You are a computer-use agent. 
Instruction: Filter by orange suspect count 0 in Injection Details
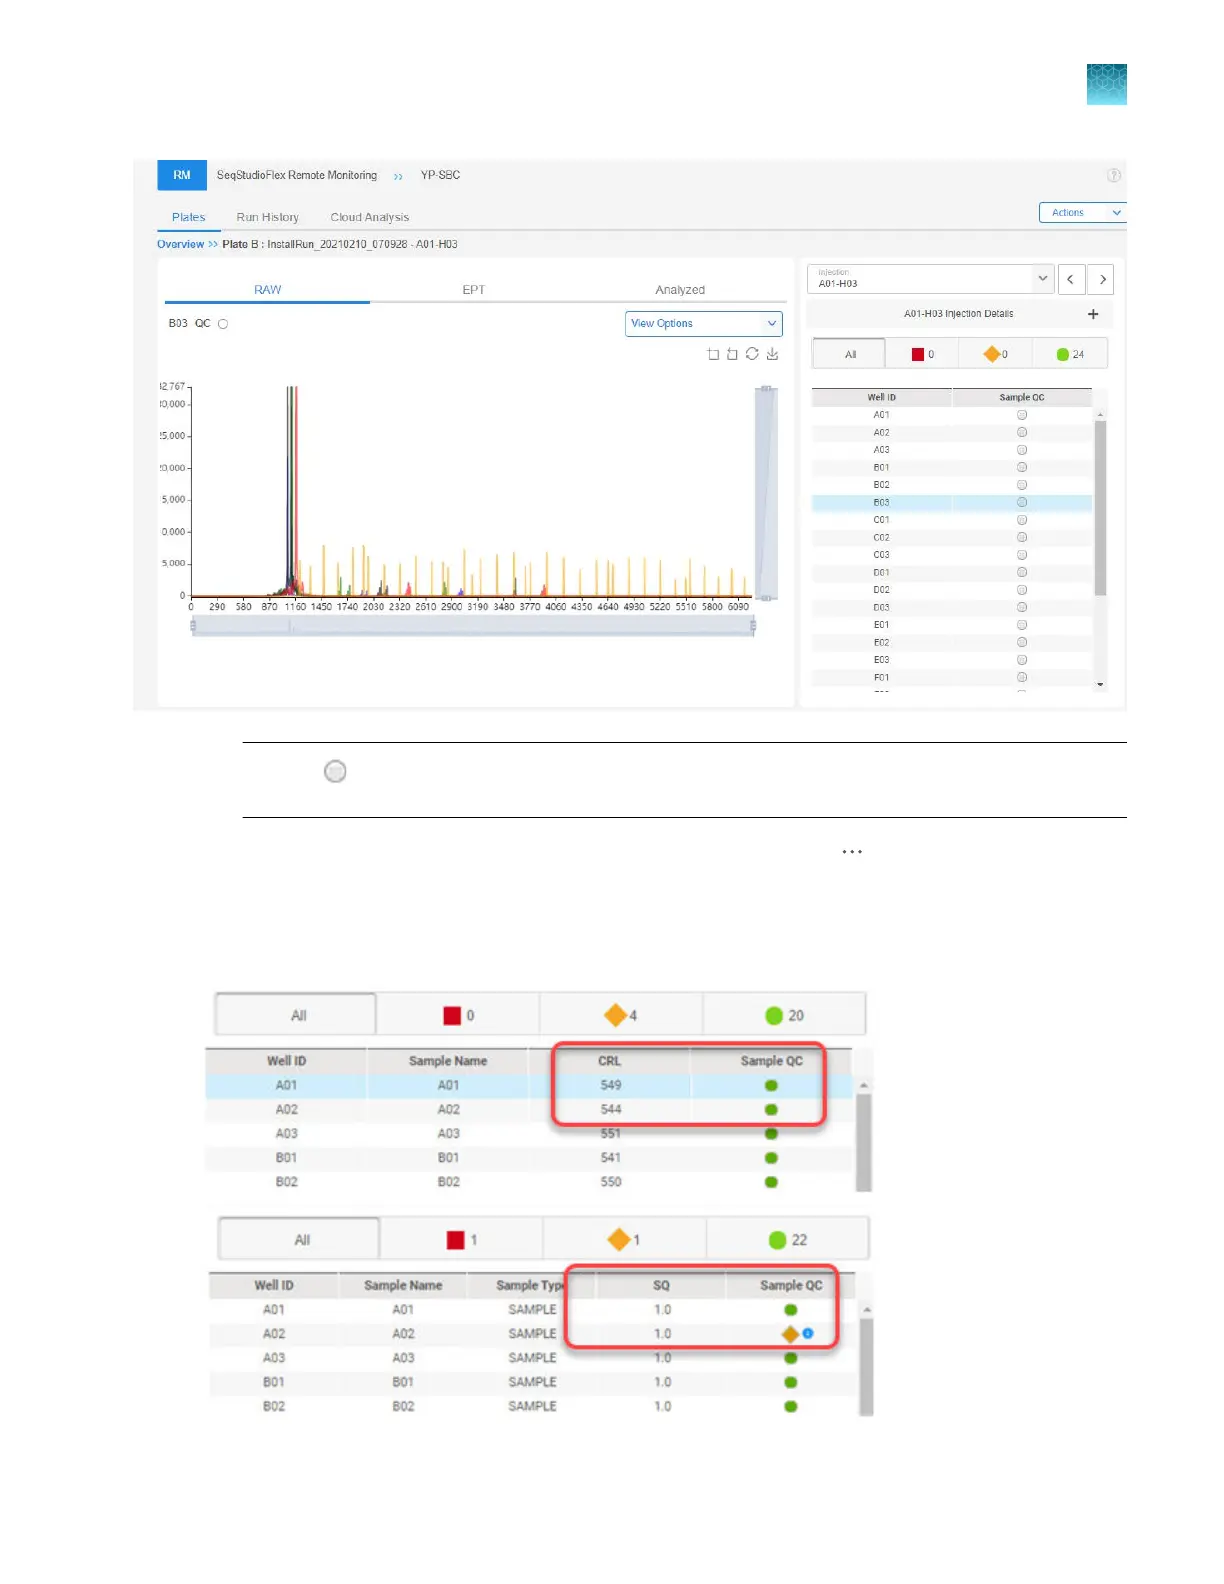995,354
